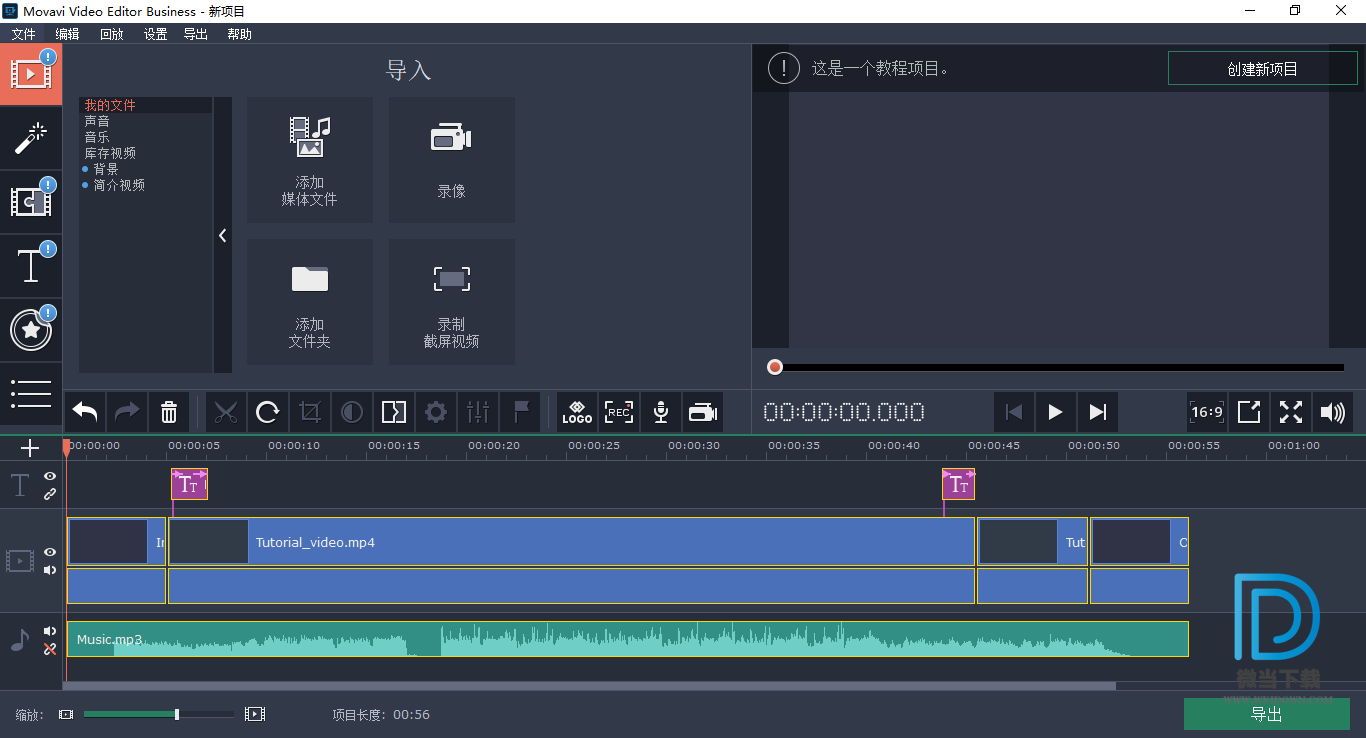
Task: Open the 导出 menu
Action: [196, 34]
